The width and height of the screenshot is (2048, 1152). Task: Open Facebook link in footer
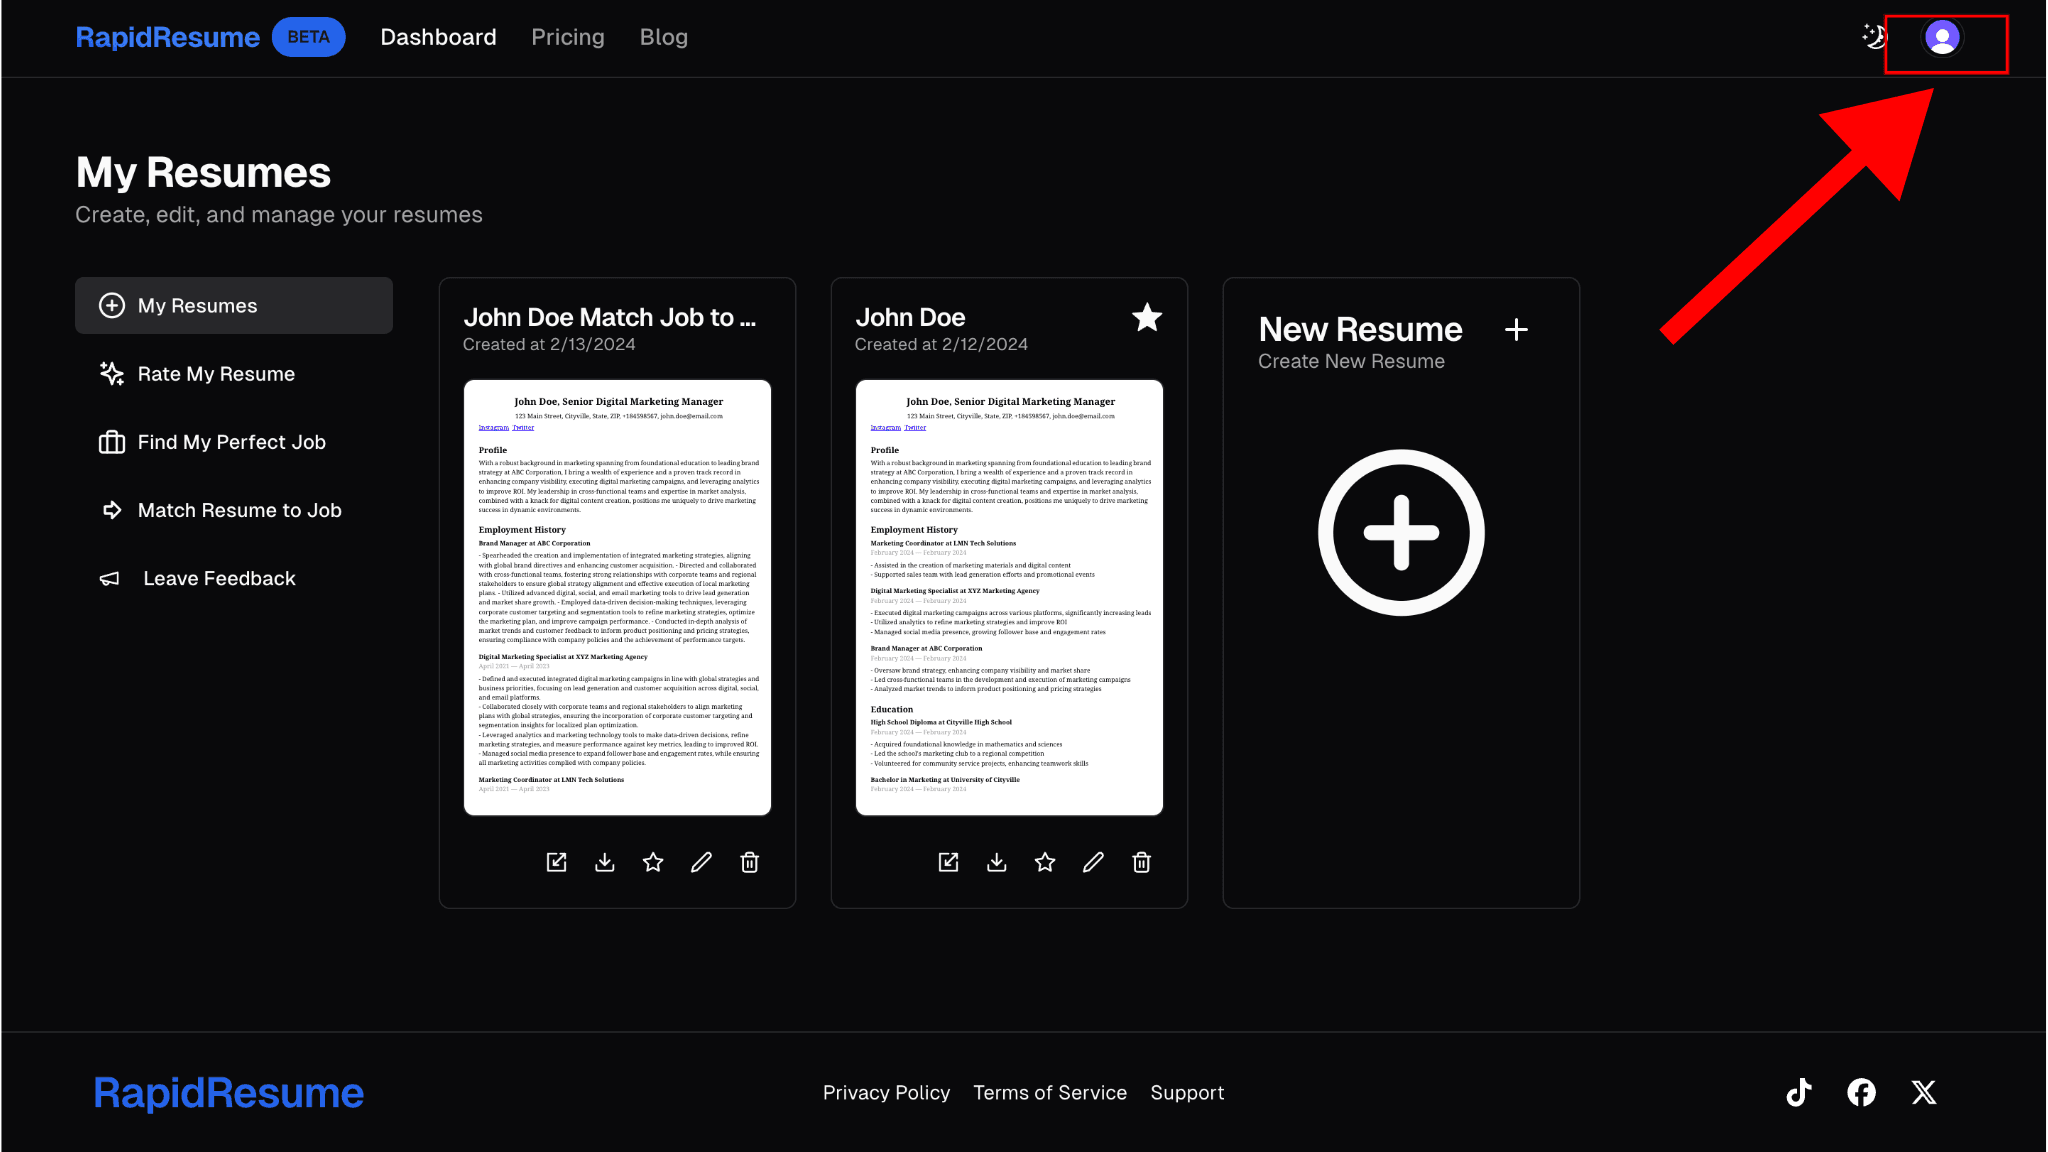coord(1861,1092)
